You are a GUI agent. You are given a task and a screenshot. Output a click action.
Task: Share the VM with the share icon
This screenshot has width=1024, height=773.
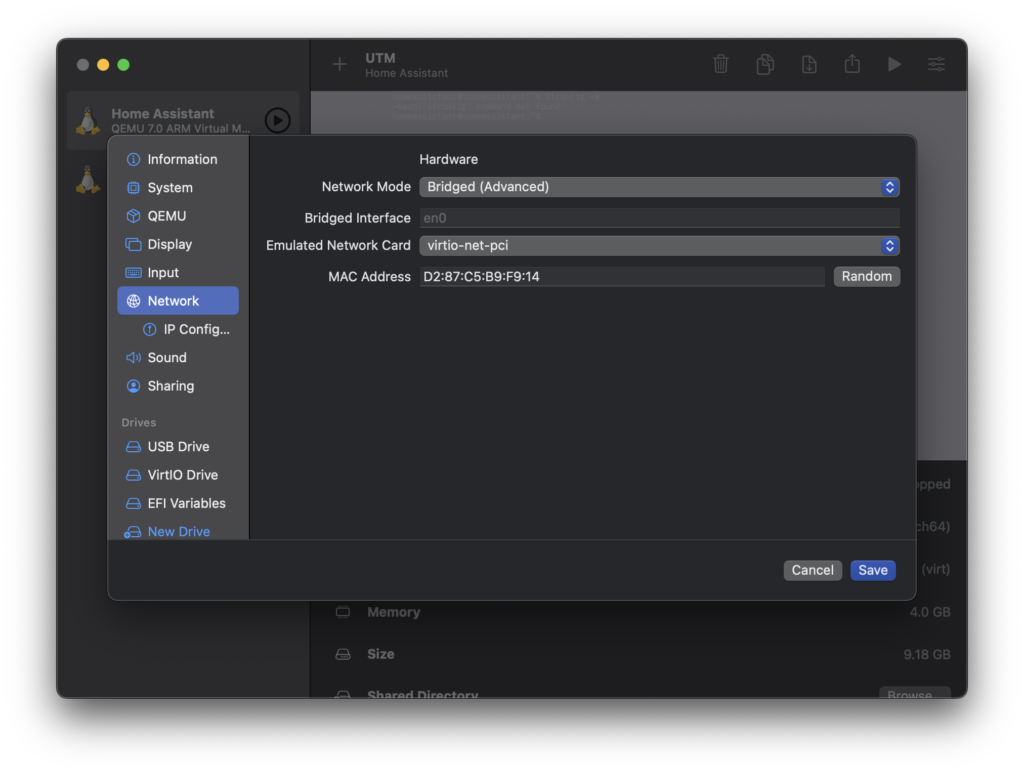point(852,63)
